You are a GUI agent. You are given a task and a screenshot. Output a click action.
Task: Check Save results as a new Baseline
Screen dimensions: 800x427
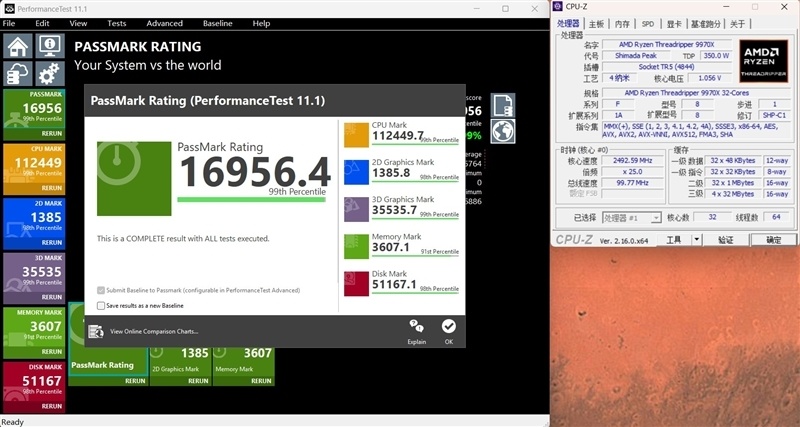pos(101,305)
